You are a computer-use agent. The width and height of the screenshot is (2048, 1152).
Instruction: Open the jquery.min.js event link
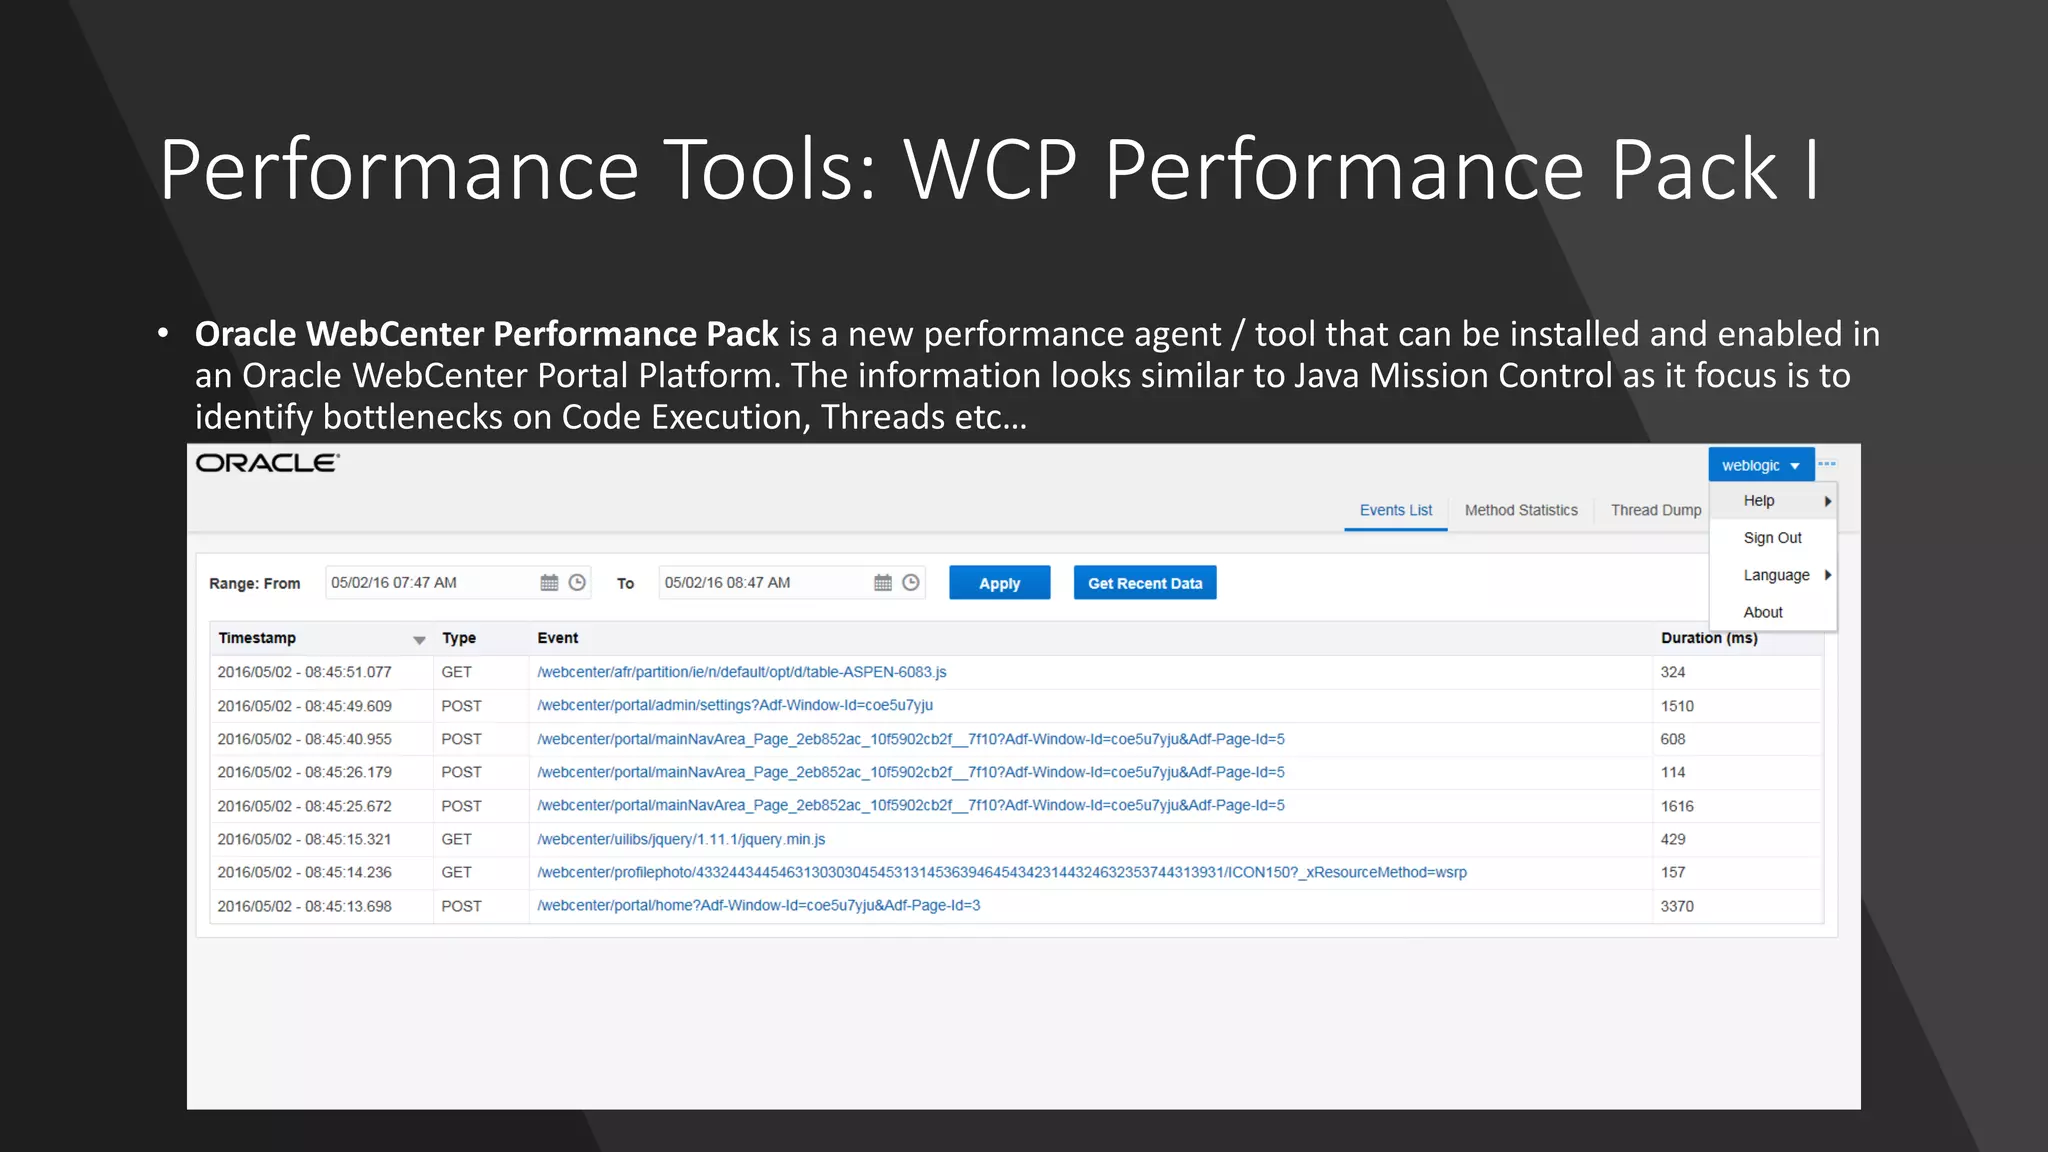[681, 839]
